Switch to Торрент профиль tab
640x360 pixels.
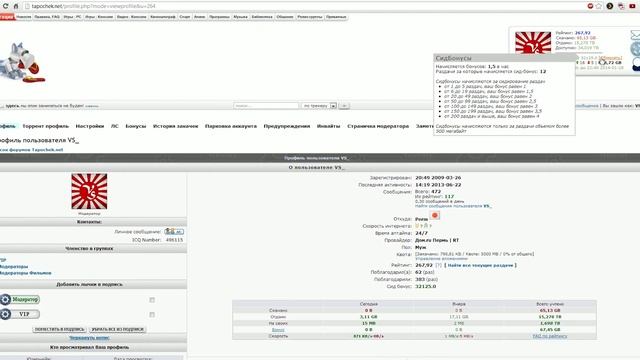[46, 126]
